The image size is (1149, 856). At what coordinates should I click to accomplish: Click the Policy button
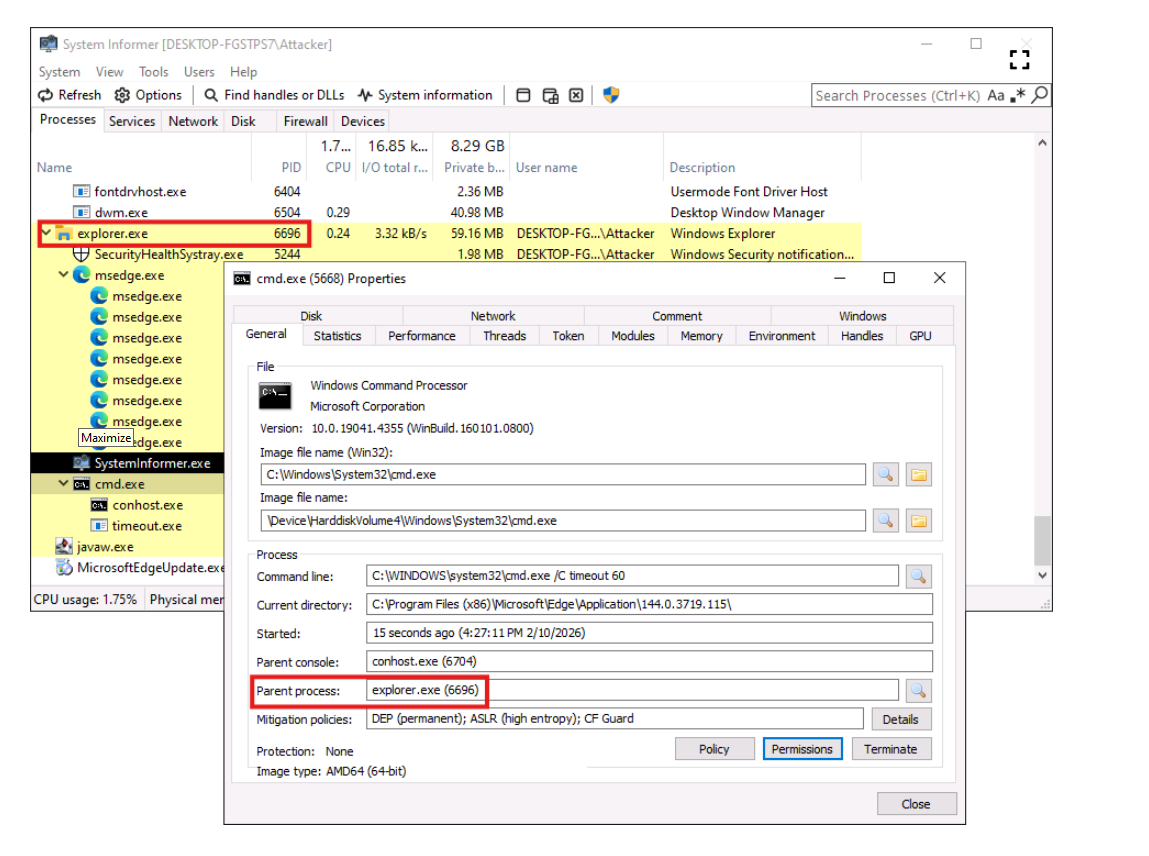(x=714, y=749)
